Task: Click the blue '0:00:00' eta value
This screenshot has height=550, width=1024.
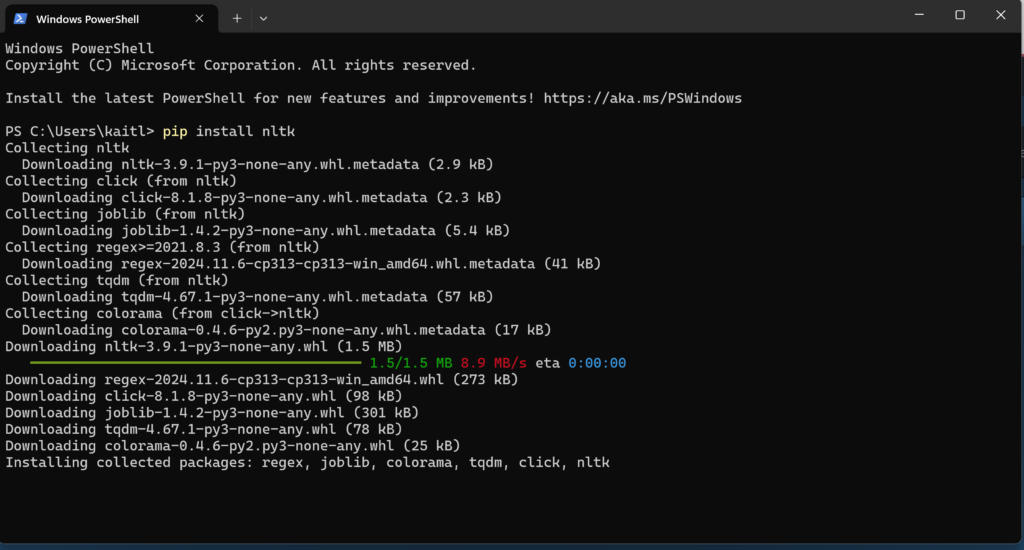Action: 597,363
